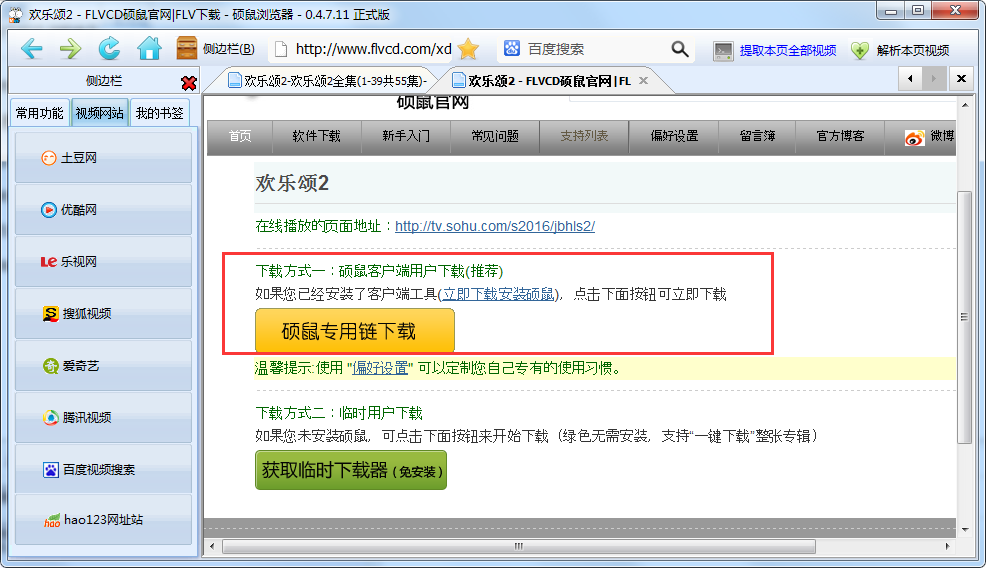Open the tv.sohu.com/s2016/jbhls2 link

click(495, 226)
